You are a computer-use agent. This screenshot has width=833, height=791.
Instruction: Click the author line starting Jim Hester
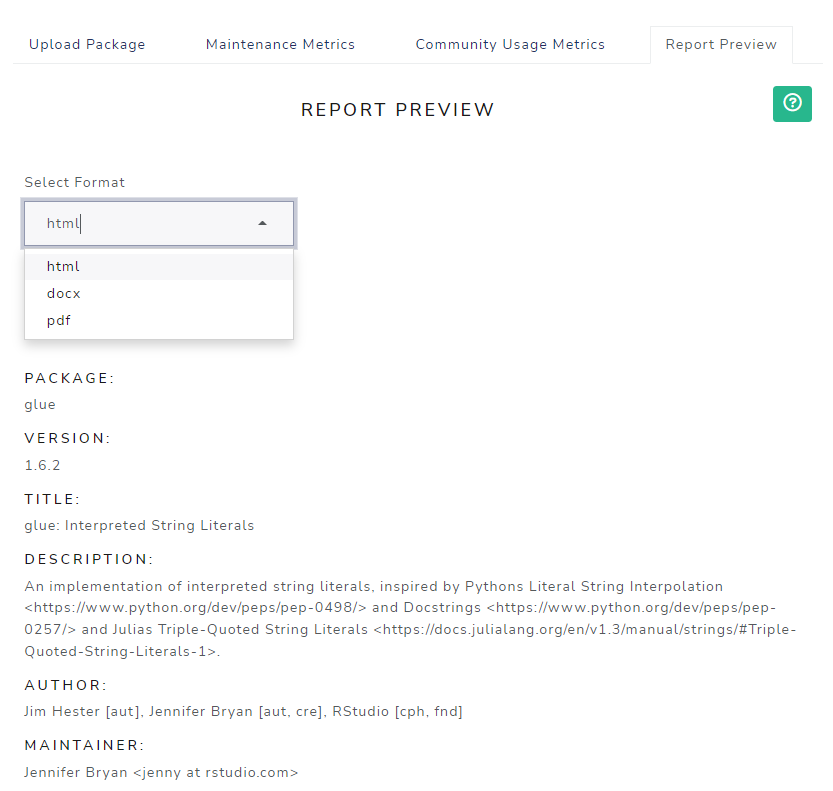pyautogui.click(x=243, y=712)
